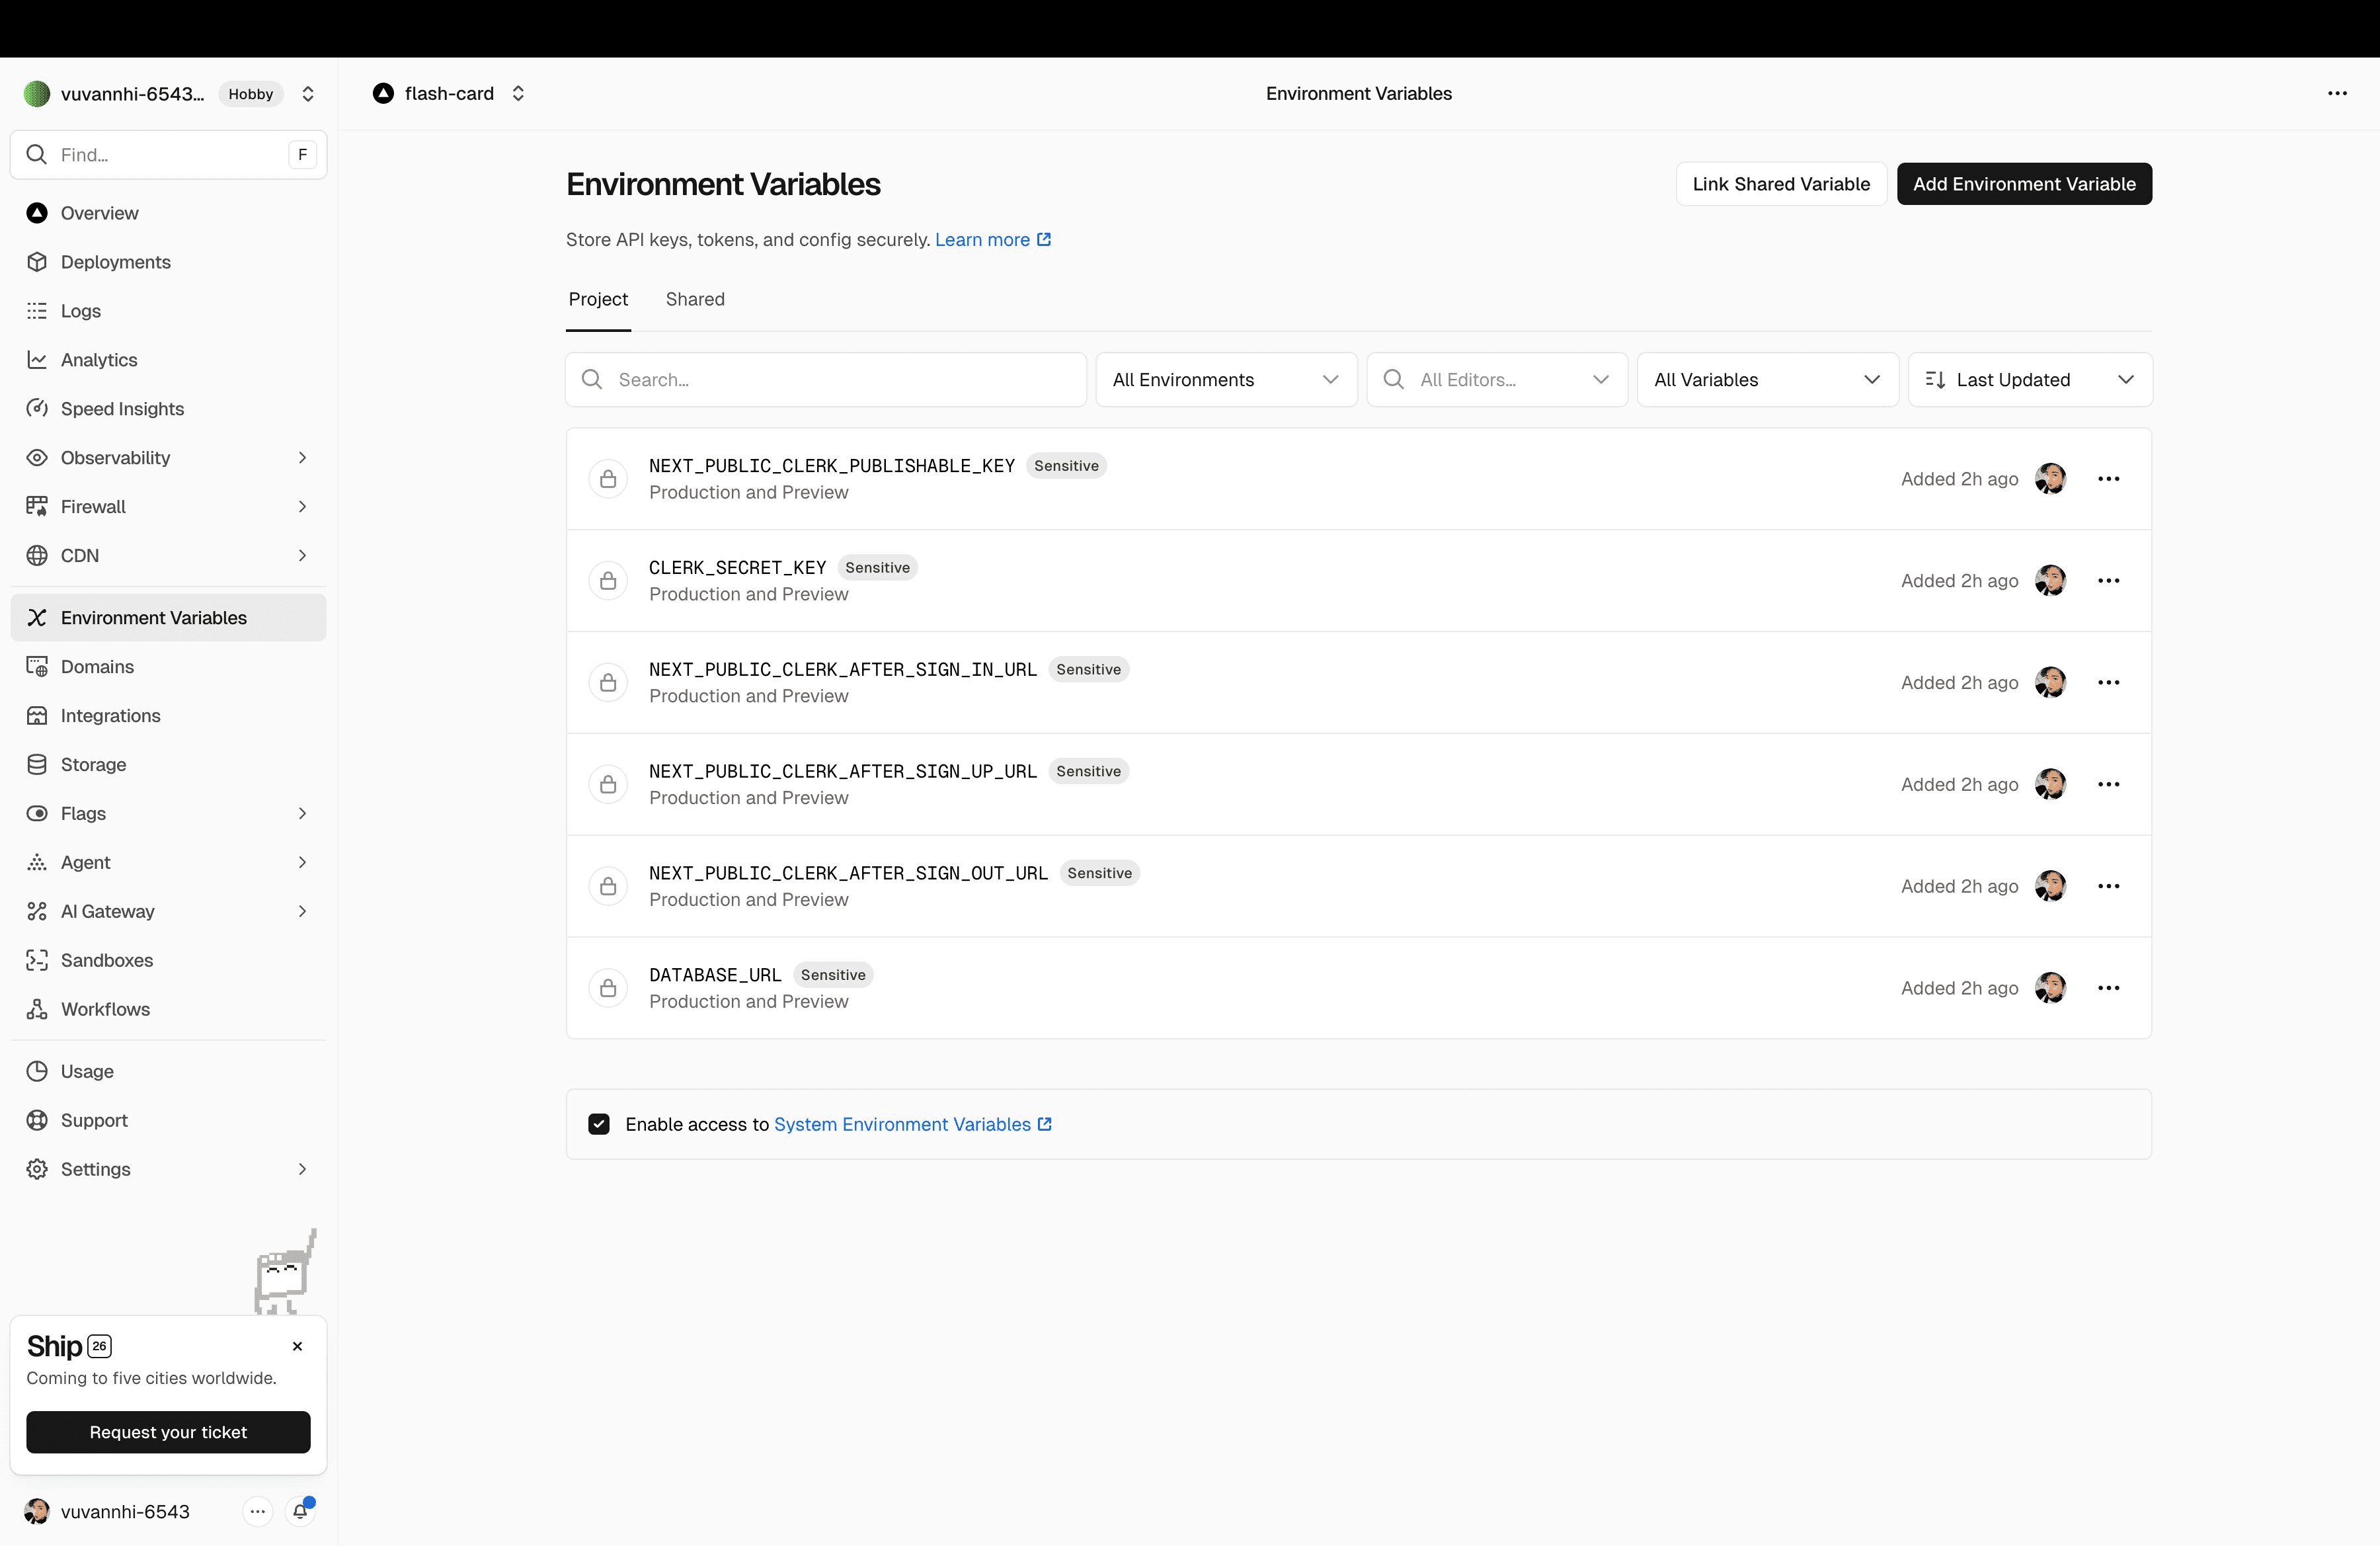This screenshot has height=1546, width=2380.
Task: Open the three-dot menu for DATABASE_URL
Action: point(2109,988)
